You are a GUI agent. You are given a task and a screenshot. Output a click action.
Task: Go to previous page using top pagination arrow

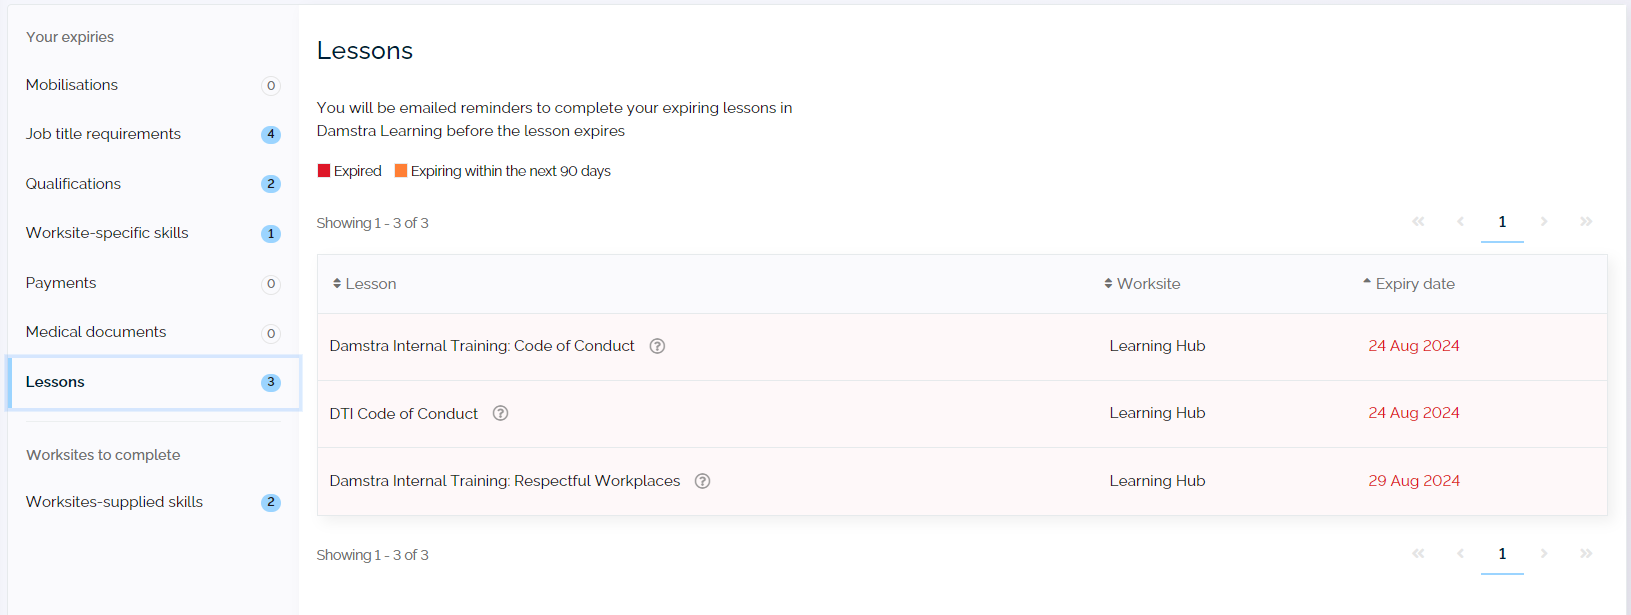click(x=1460, y=222)
